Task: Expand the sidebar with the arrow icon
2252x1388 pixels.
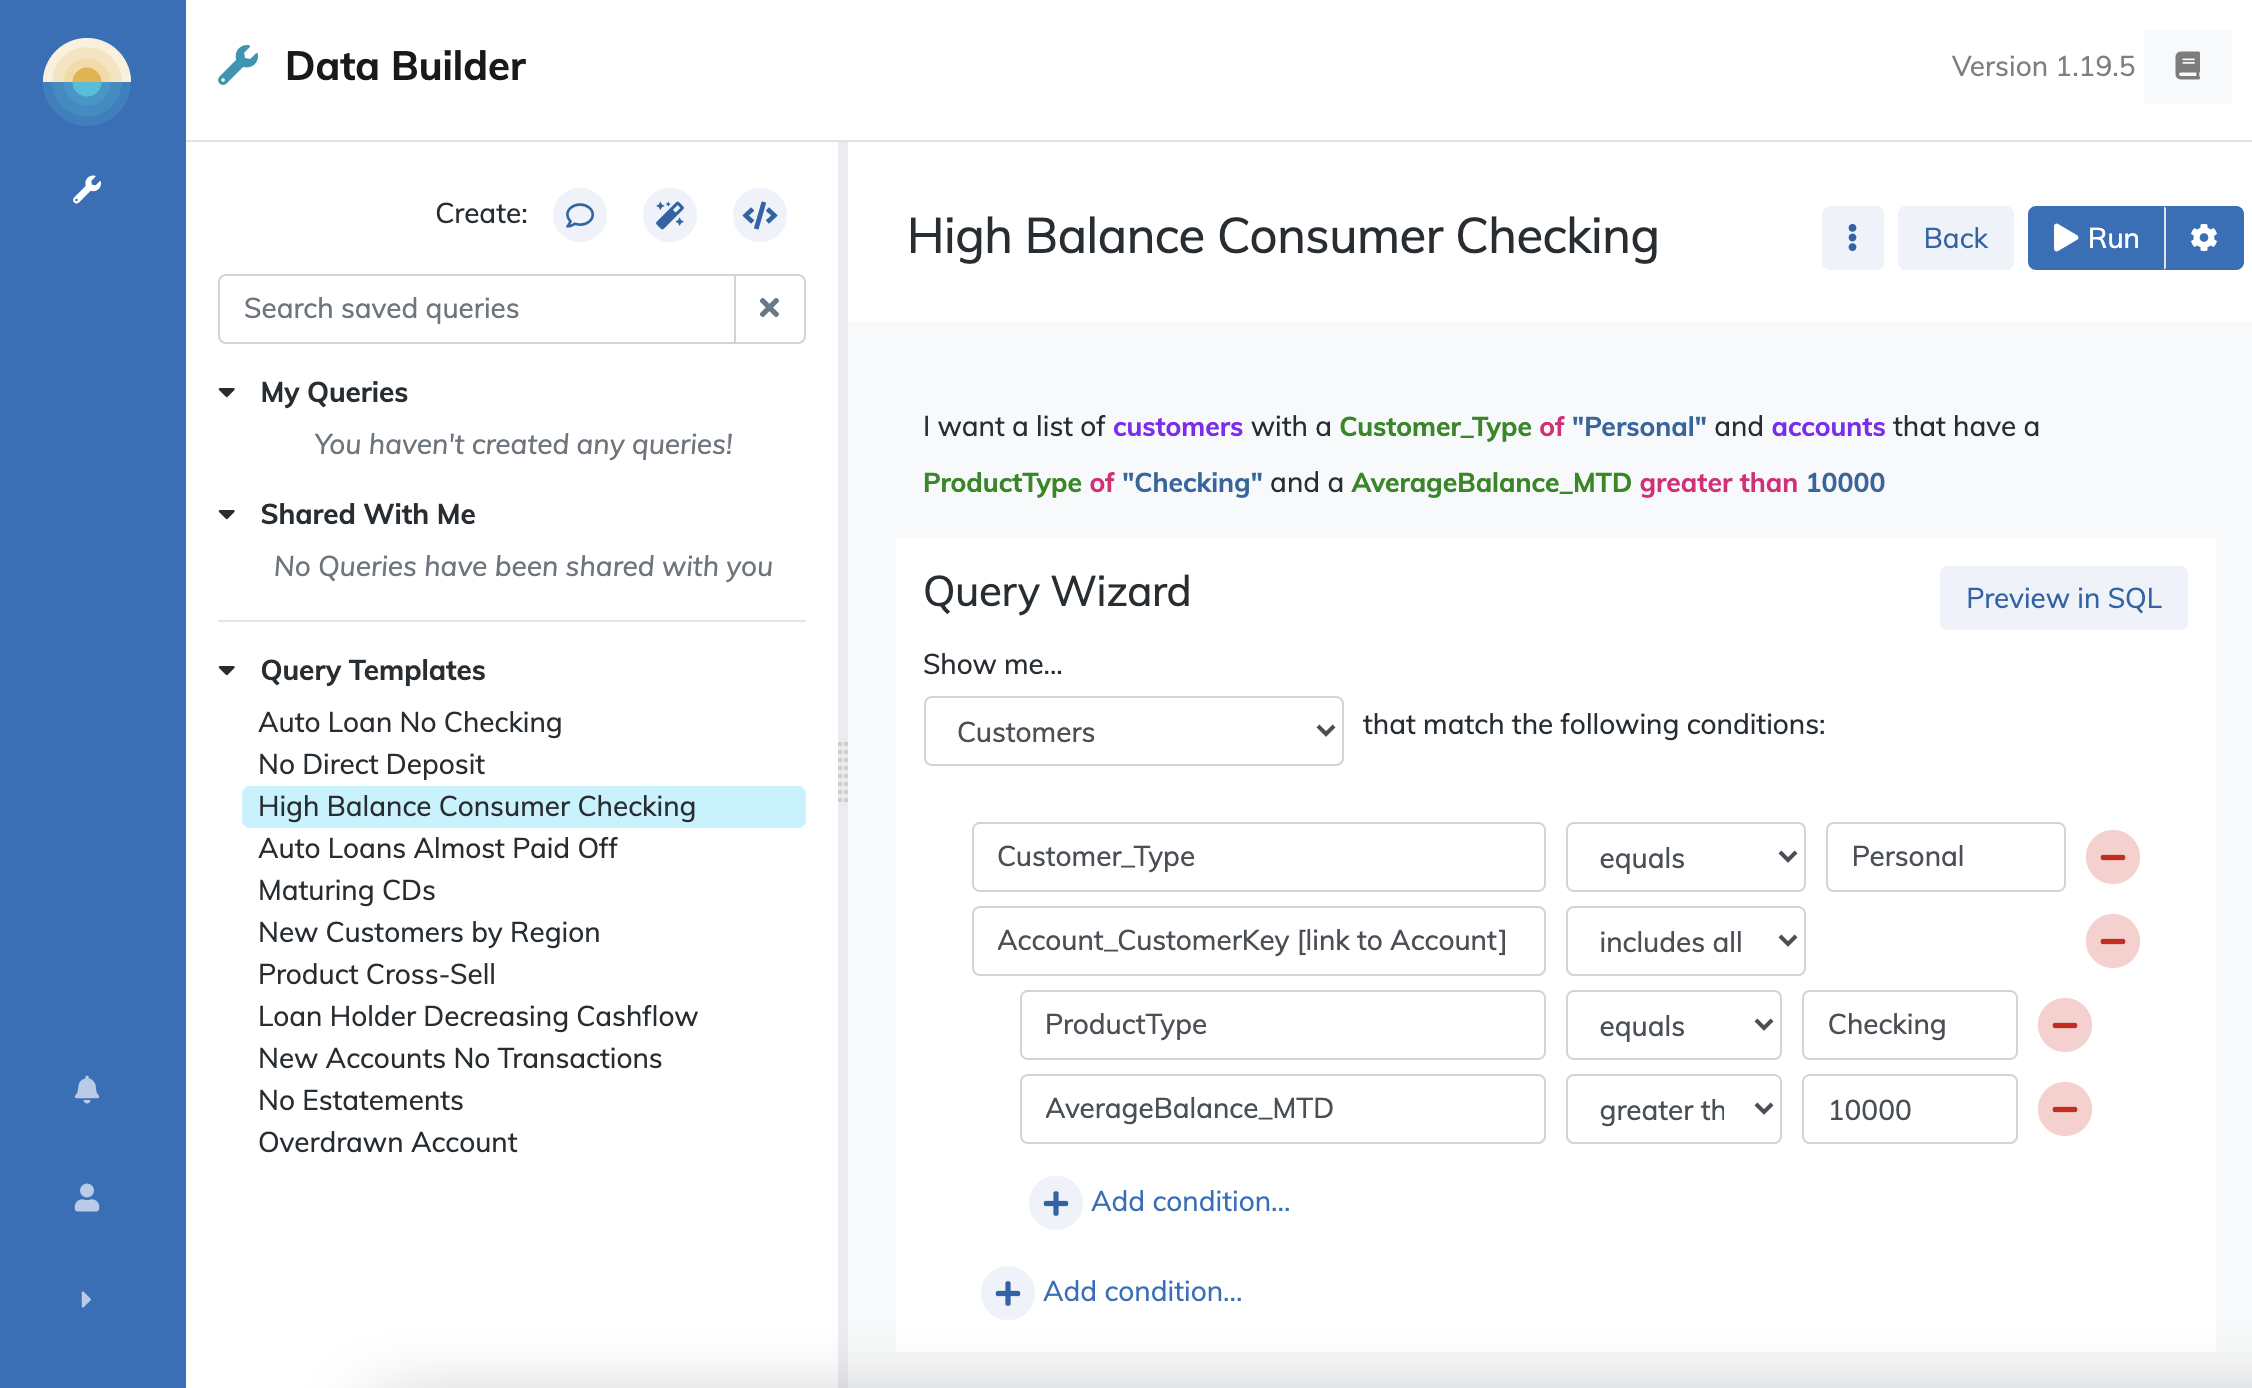Action: pyautogui.click(x=86, y=1299)
